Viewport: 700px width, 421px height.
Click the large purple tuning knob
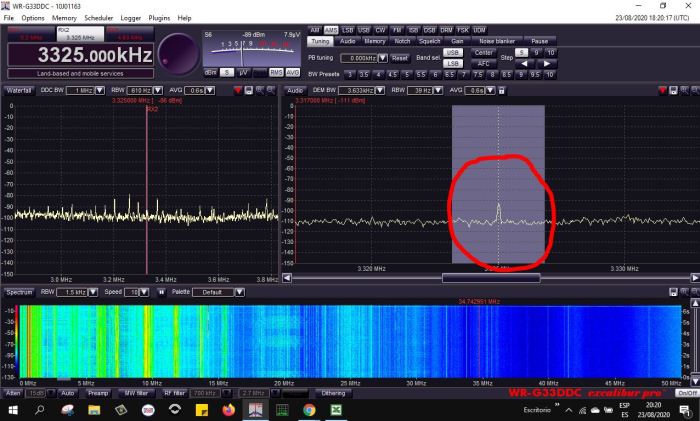[x=178, y=53]
